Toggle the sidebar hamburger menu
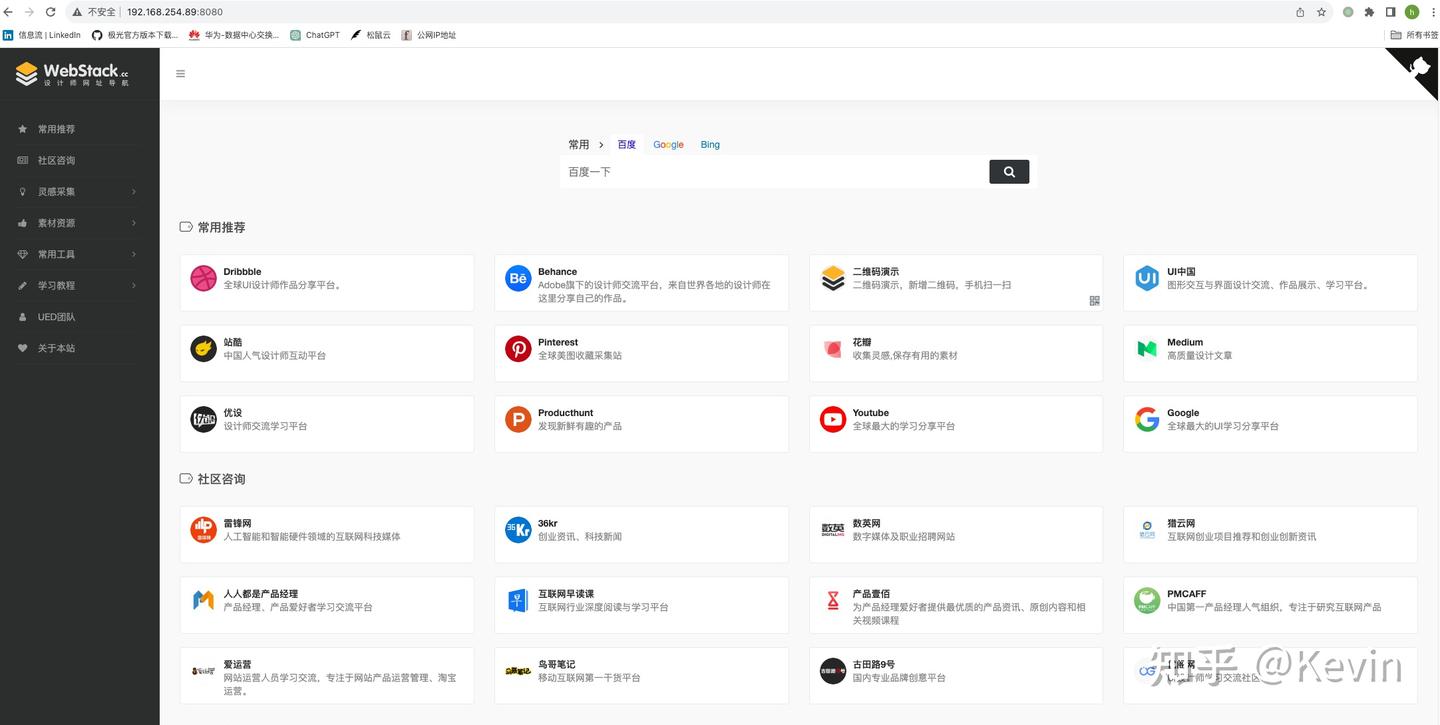 (x=180, y=74)
